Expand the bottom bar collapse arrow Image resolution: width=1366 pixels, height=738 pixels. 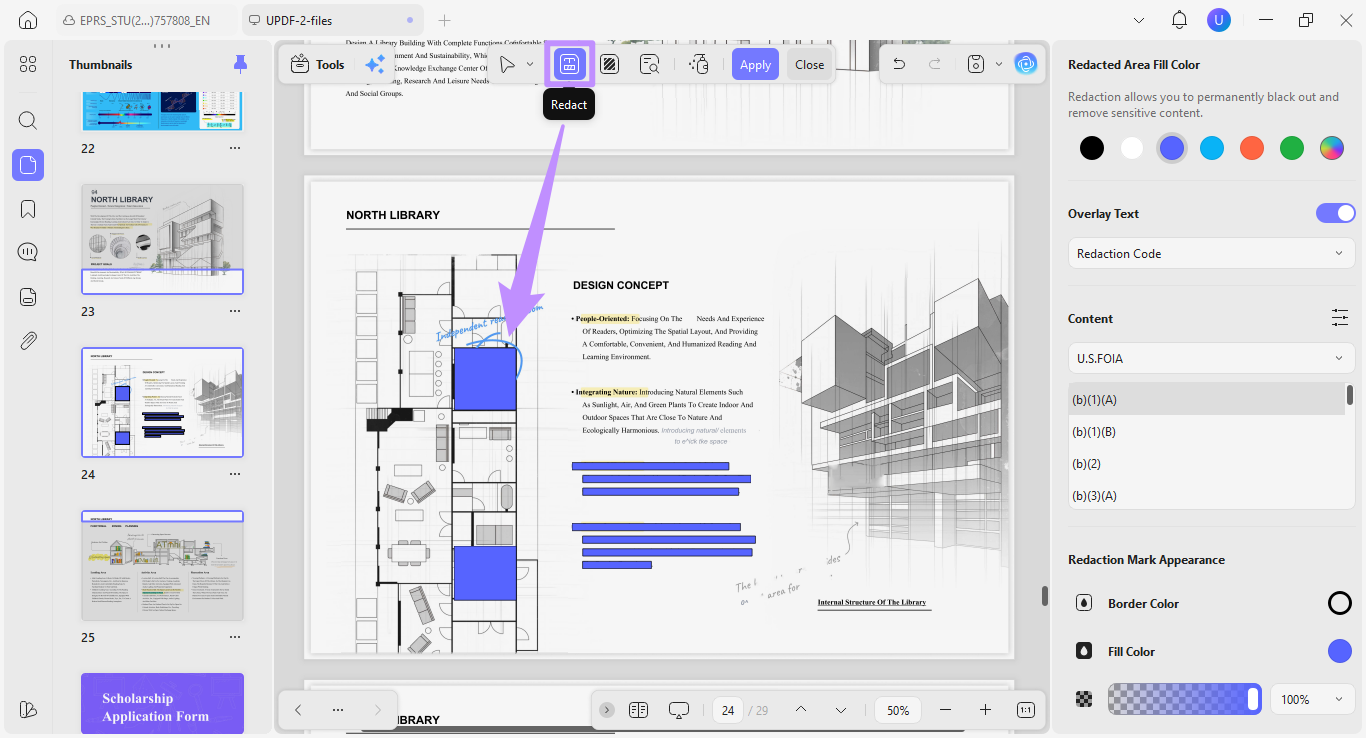tap(607, 710)
